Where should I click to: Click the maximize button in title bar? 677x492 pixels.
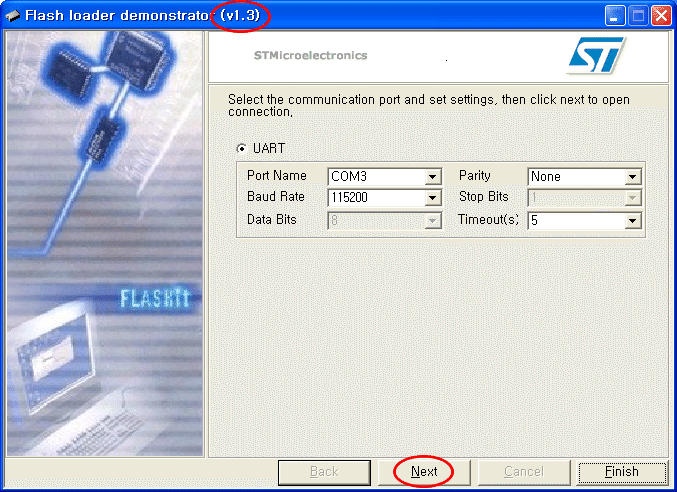(x=638, y=16)
